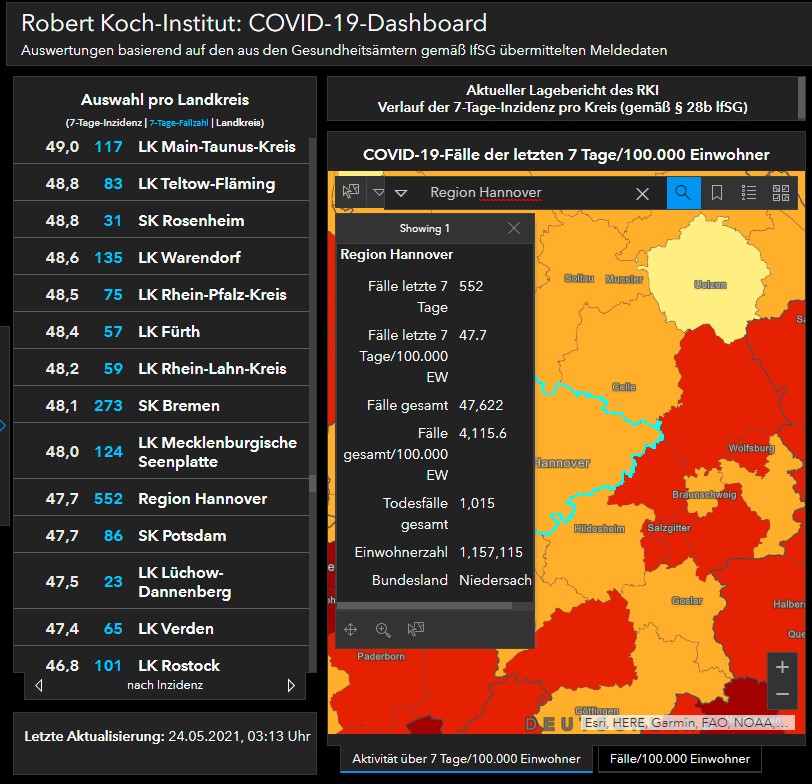Pick LK Rhein-Pfalz-Kreis in the list
The image size is (812, 784).
pos(162,295)
